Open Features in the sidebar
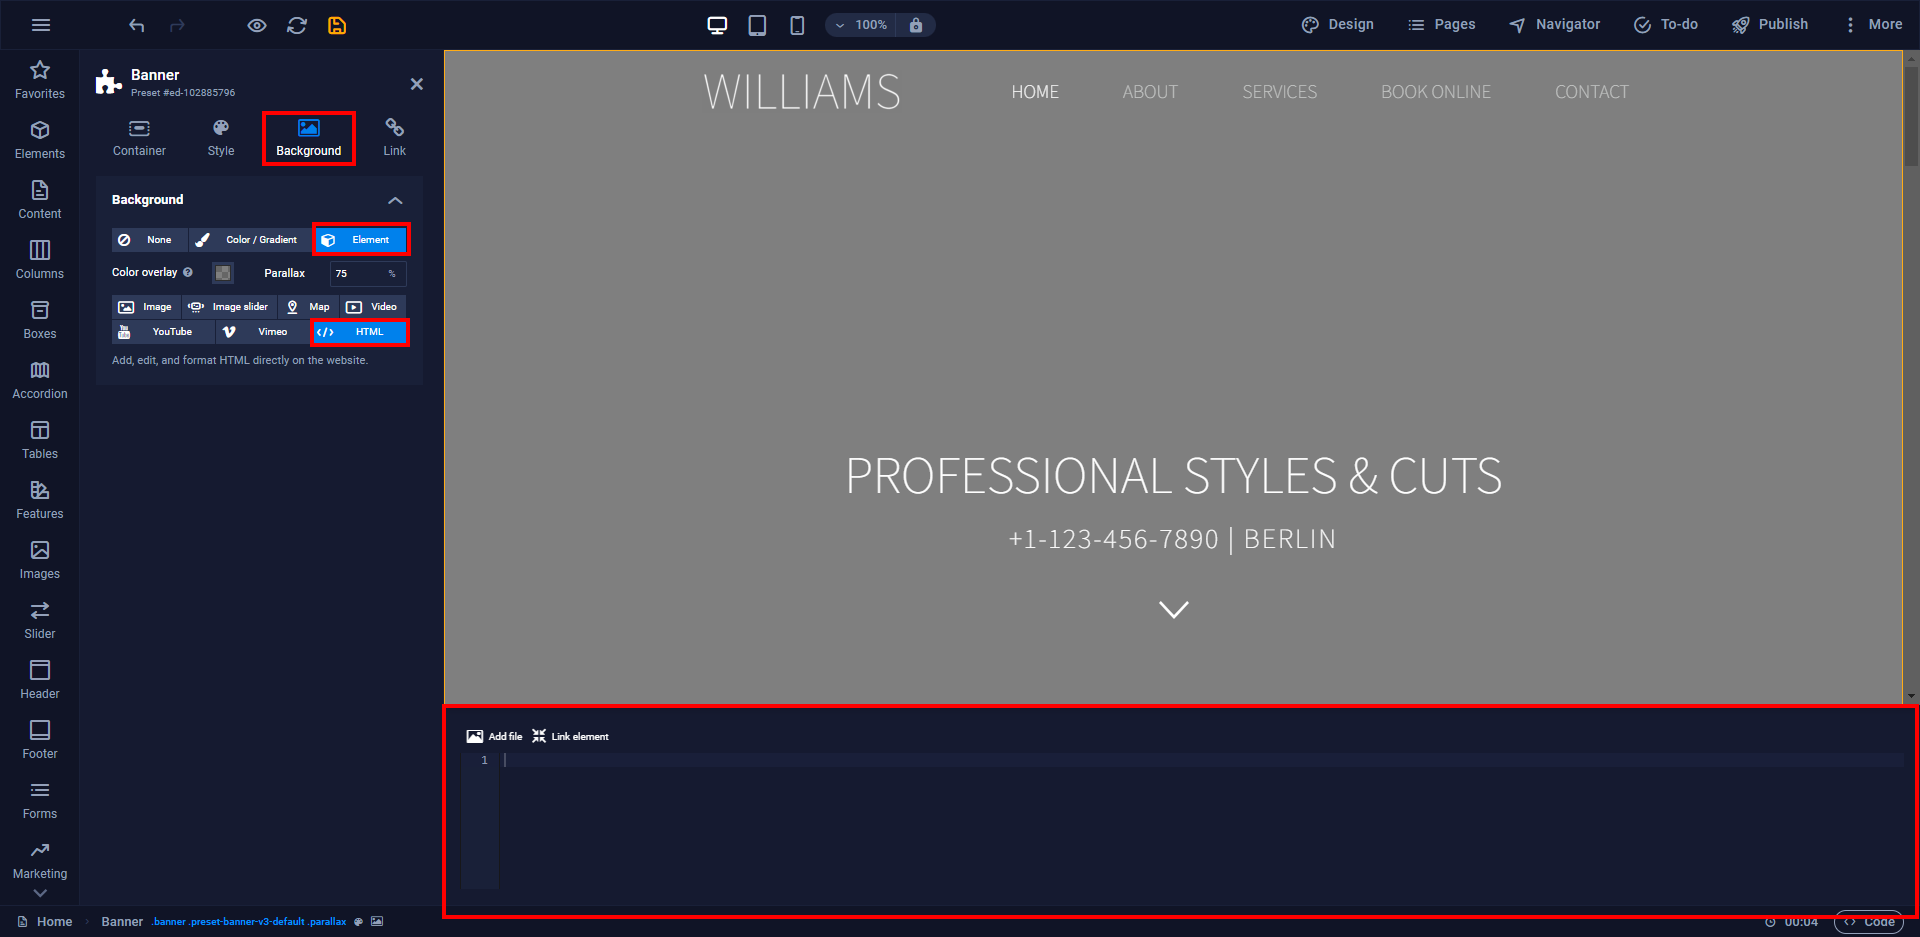Screen dimensions: 1920x937 coord(40,500)
